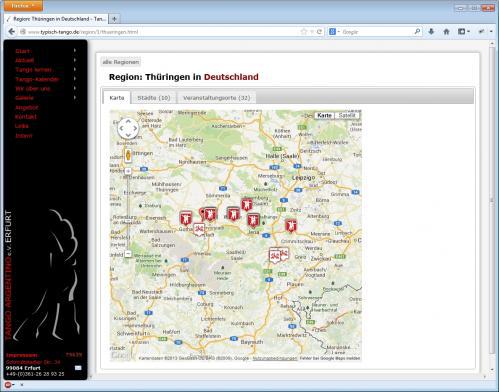
Task: Switch to the Städte (10) tab
Action: [x=154, y=98]
